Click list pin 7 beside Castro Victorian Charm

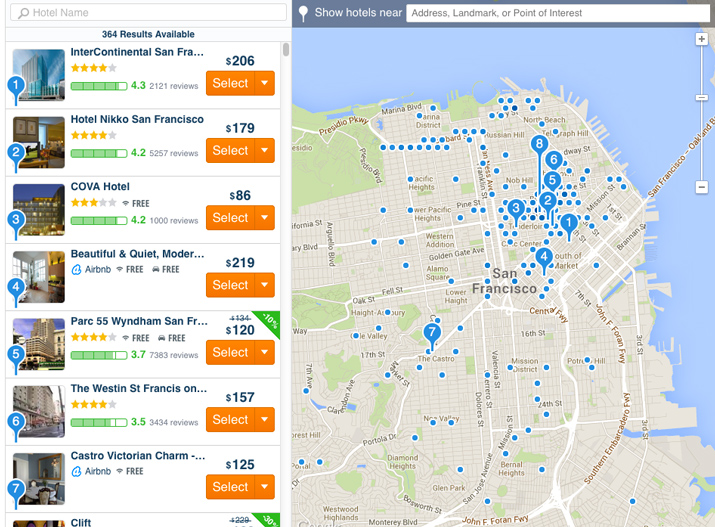pyautogui.click(x=16, y=489)
